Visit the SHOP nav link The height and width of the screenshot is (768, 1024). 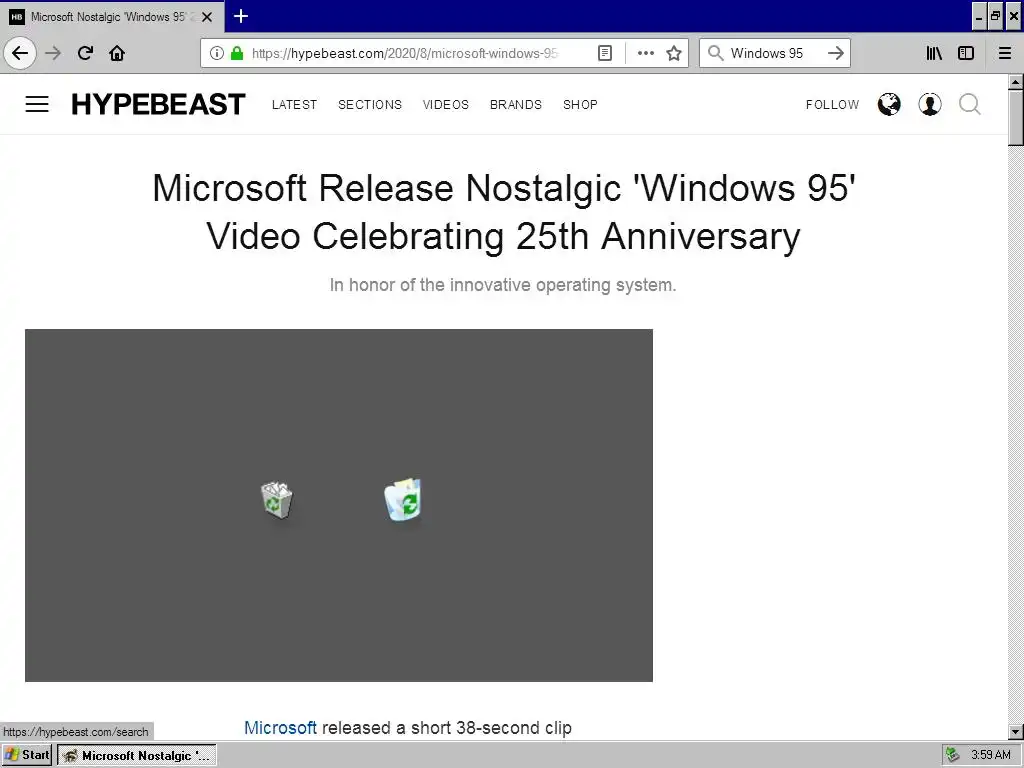tap(580, 104)
